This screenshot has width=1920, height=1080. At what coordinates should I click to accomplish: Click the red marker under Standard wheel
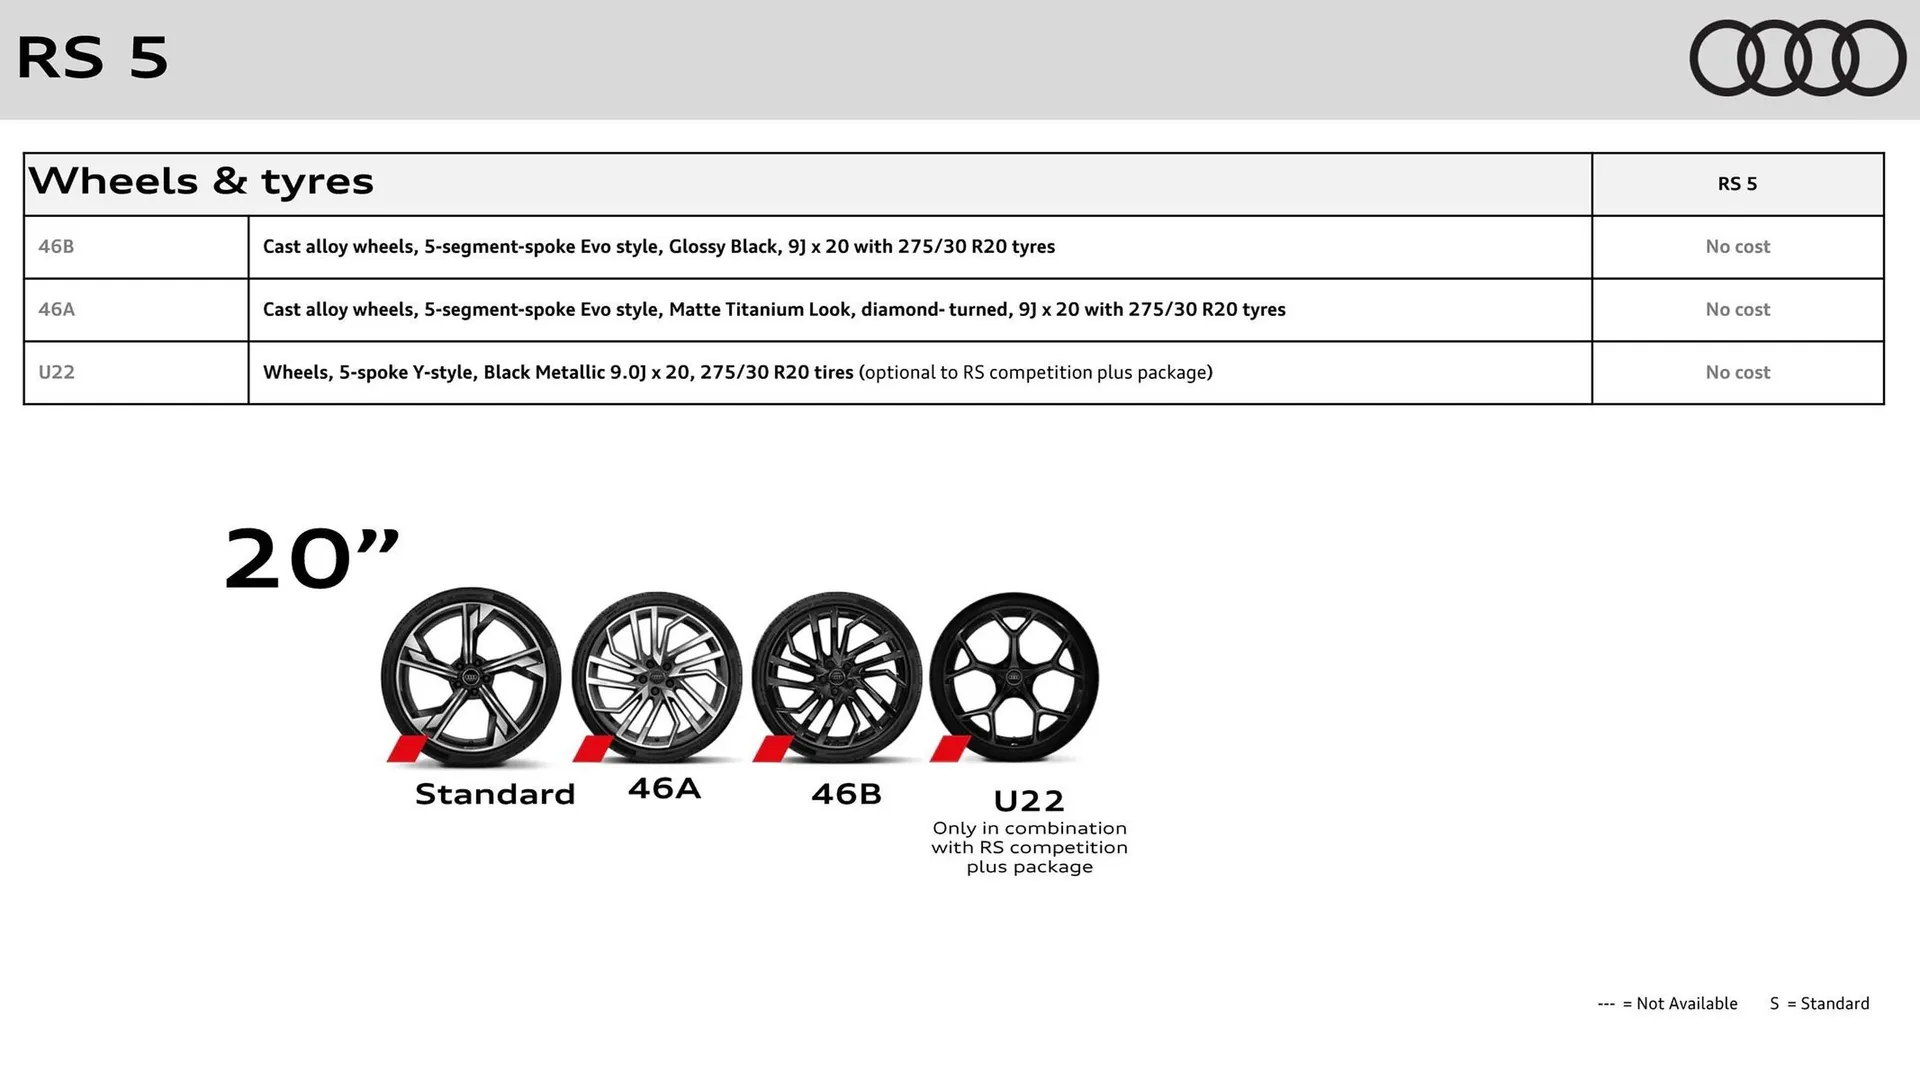coord(410,748)
